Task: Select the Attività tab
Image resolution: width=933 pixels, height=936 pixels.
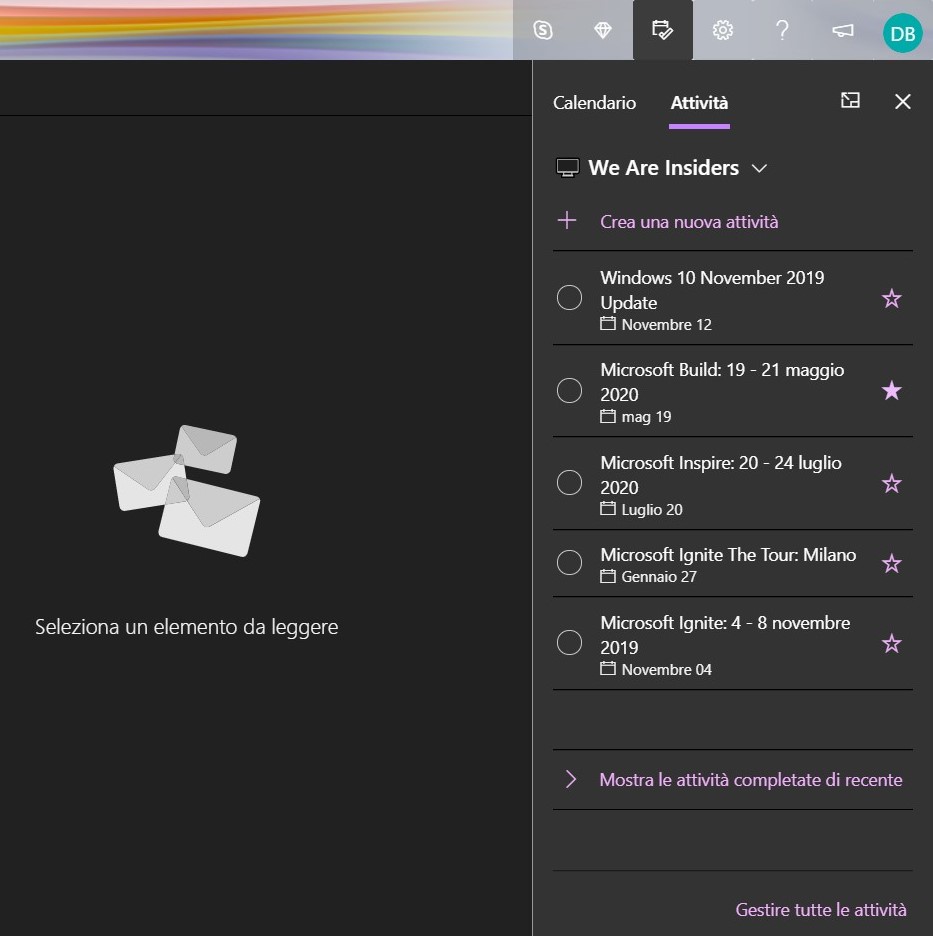Action: [x=699, y=103]
